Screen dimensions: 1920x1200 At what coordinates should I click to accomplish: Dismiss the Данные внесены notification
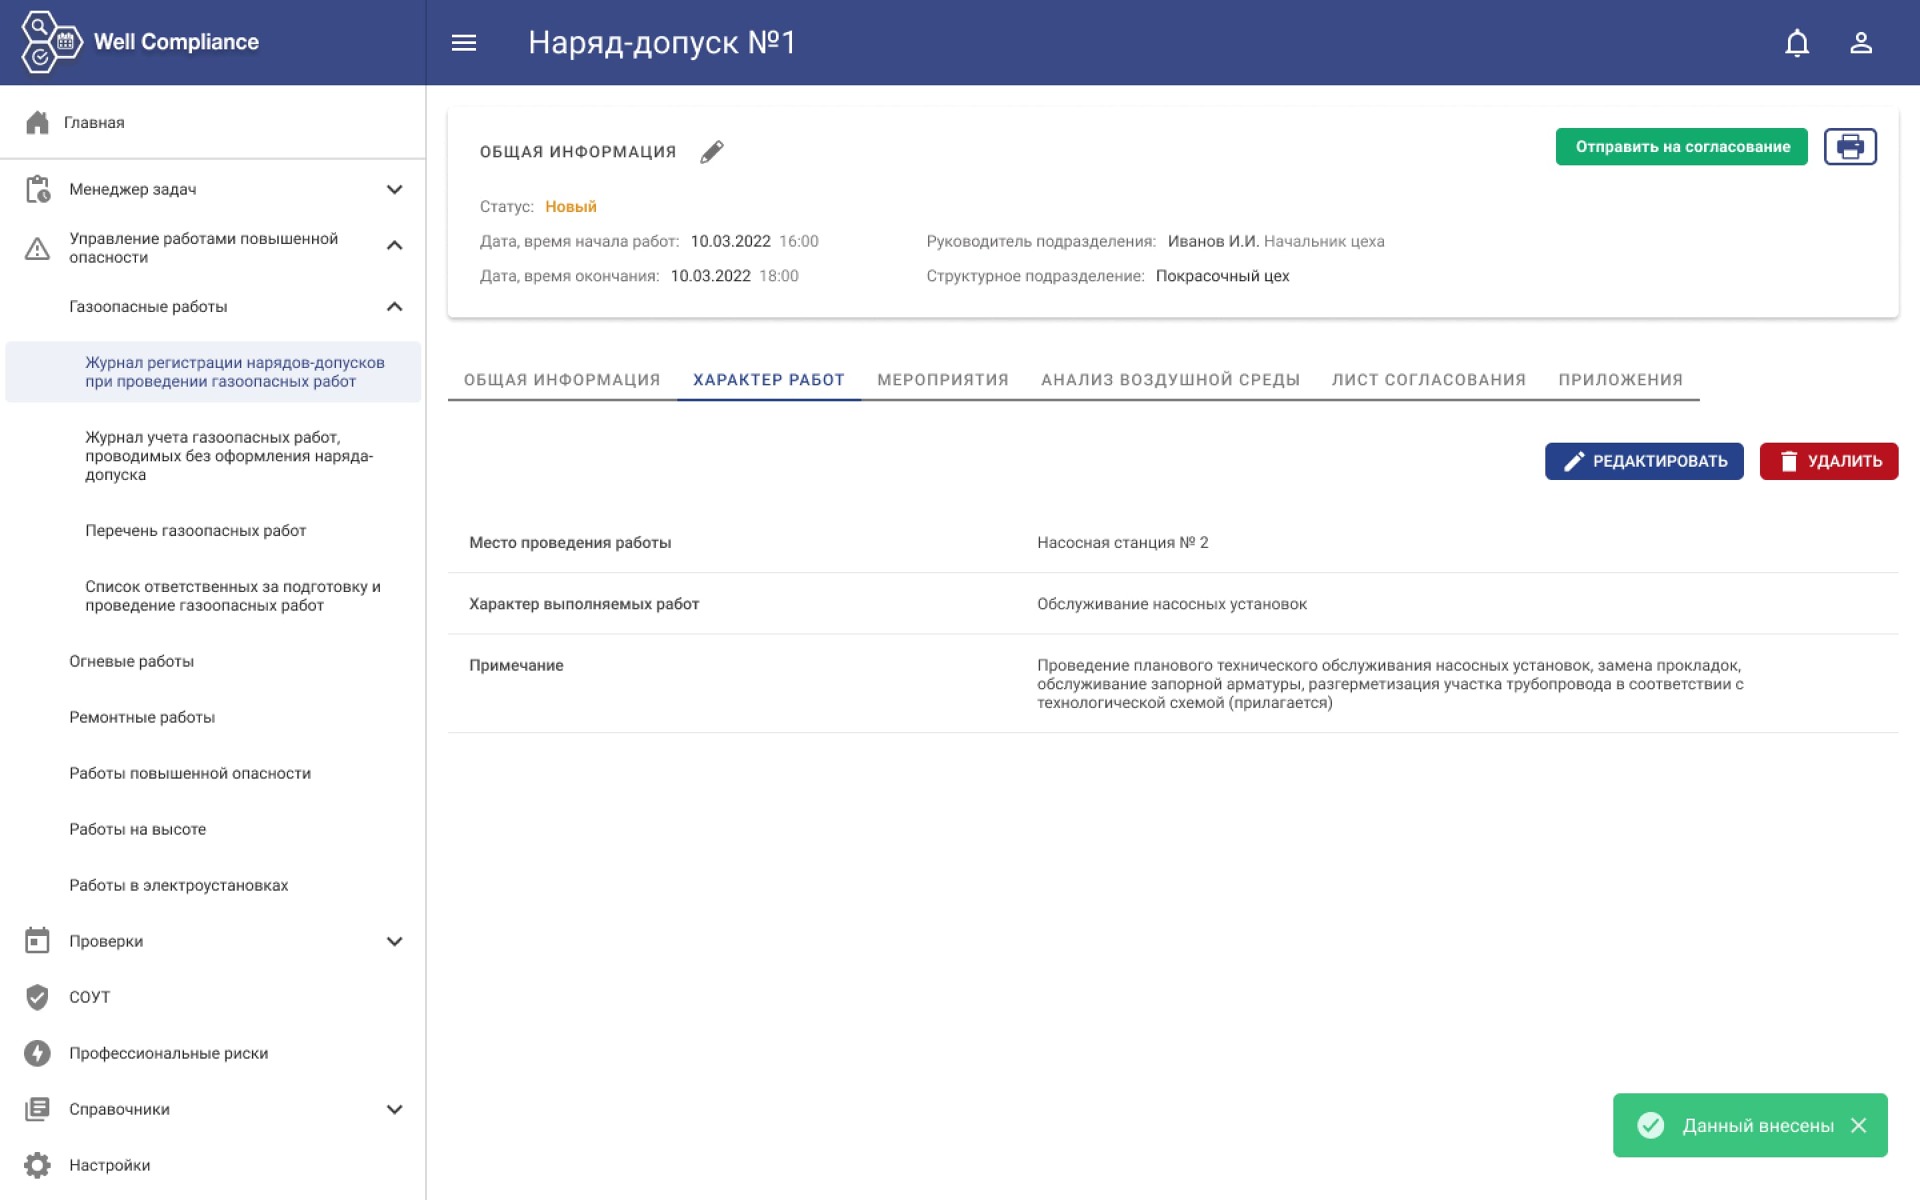(x=1859, y=1126)
